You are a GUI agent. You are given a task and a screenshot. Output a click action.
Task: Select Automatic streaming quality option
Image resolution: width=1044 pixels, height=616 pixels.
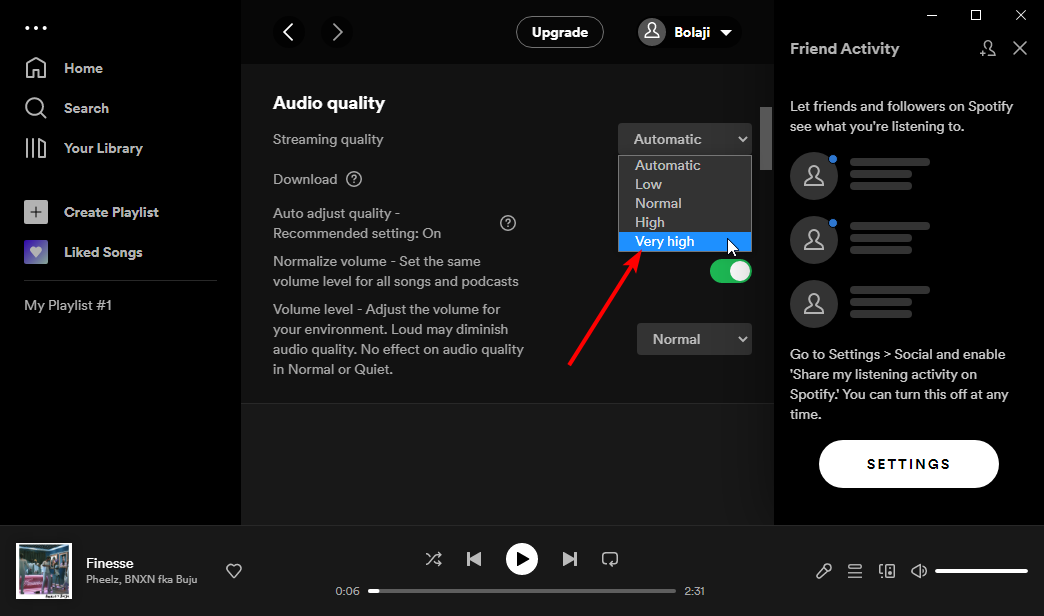click(685, 165)
